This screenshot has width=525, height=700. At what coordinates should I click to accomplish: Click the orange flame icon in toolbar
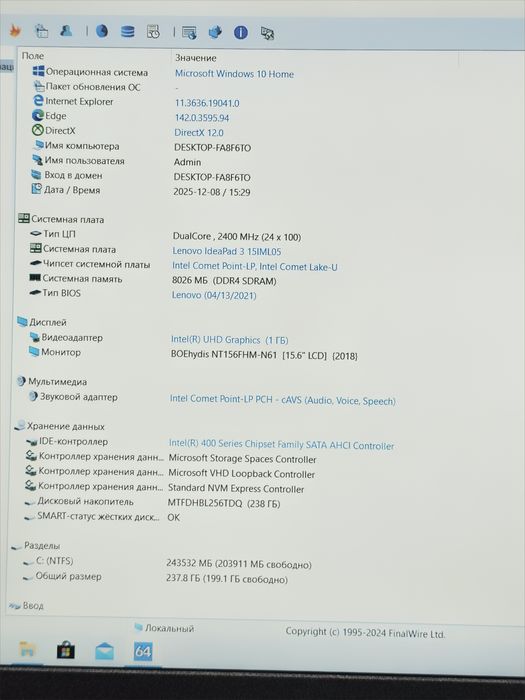click(x=16, y=30)
